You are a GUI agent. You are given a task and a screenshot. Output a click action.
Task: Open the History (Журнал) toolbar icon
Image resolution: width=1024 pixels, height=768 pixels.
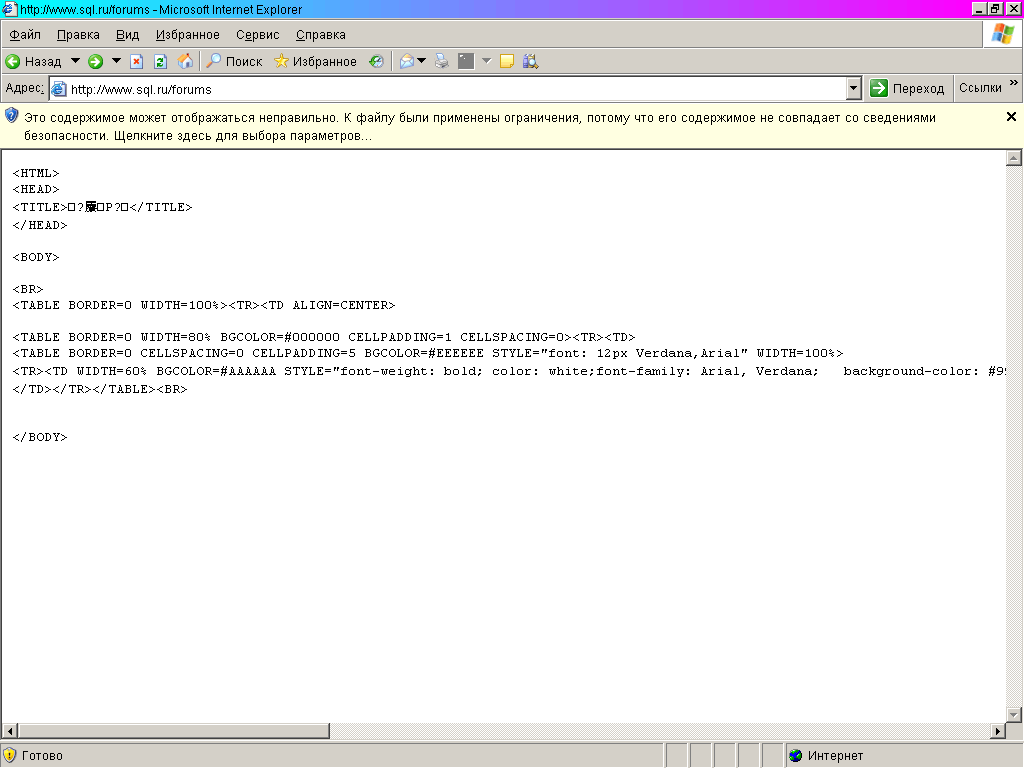pos(376,62)
